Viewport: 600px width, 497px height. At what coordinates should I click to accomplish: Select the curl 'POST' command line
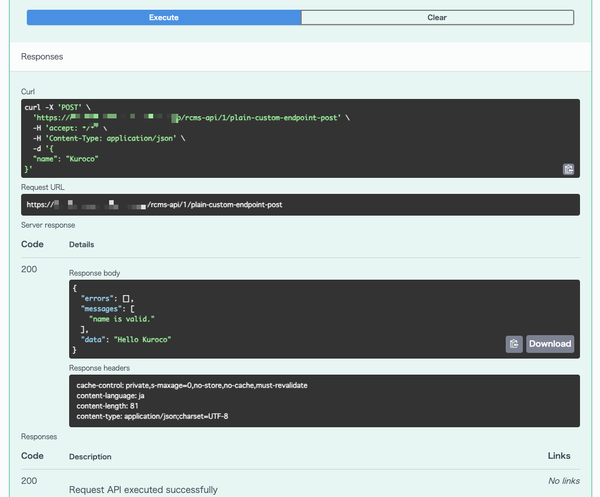[x=57, y=108]
